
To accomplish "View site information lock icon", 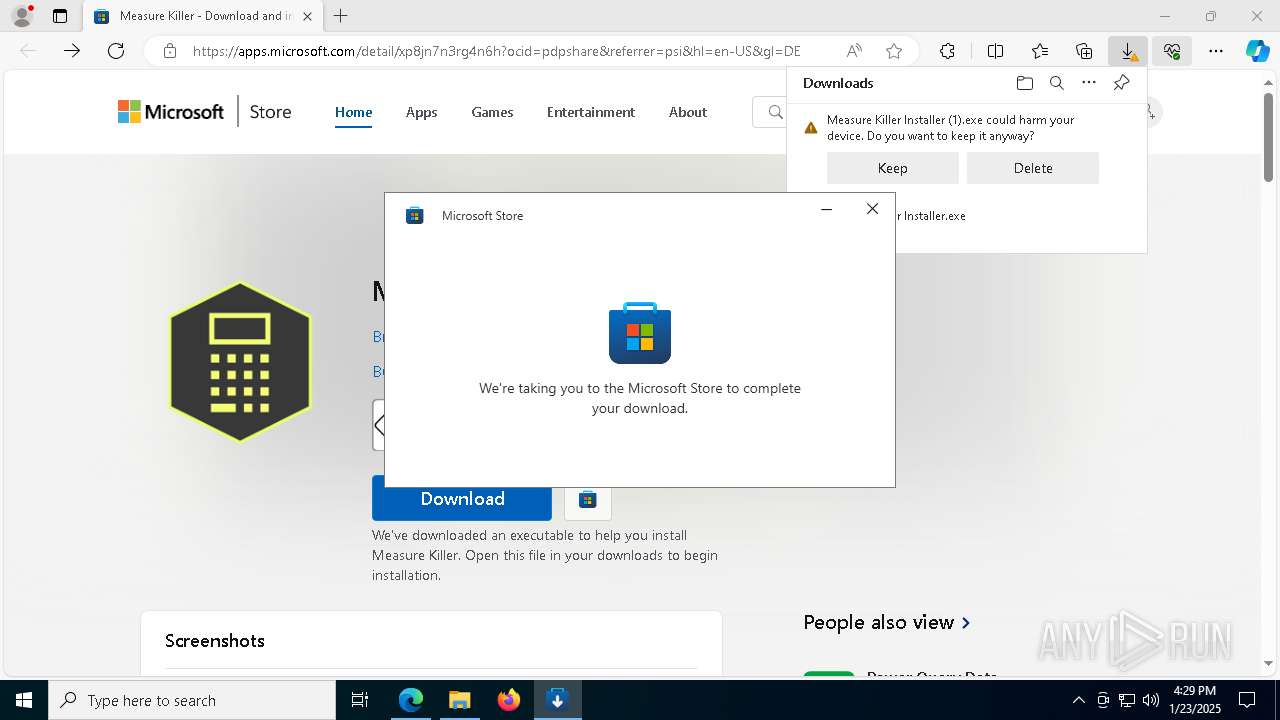I will pyautogui.click(x=170, y=51).
